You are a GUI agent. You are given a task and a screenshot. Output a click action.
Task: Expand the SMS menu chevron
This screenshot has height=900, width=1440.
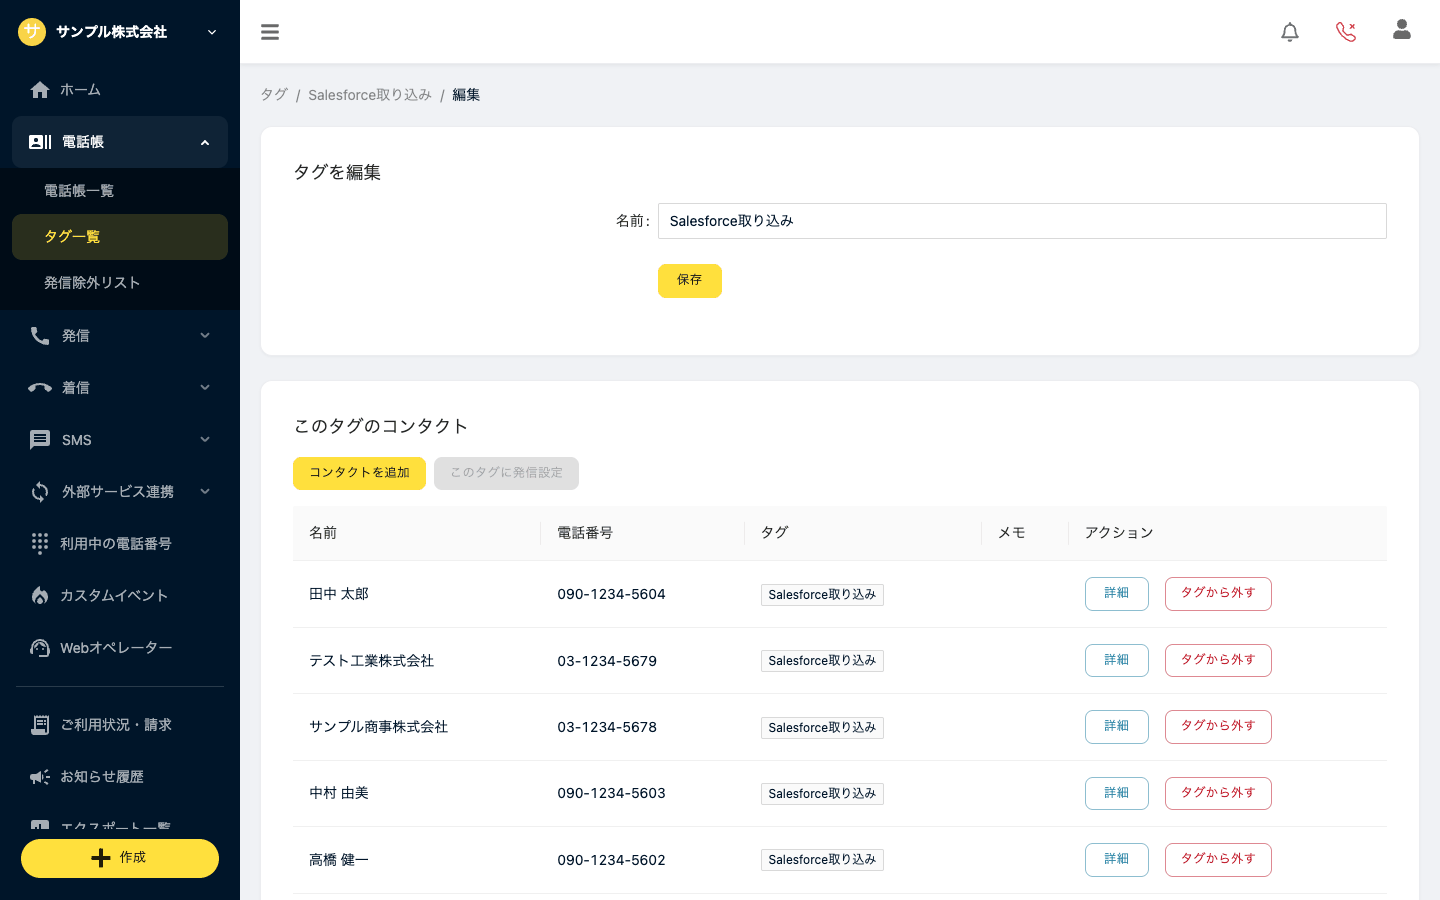click(x=205, y=440)
